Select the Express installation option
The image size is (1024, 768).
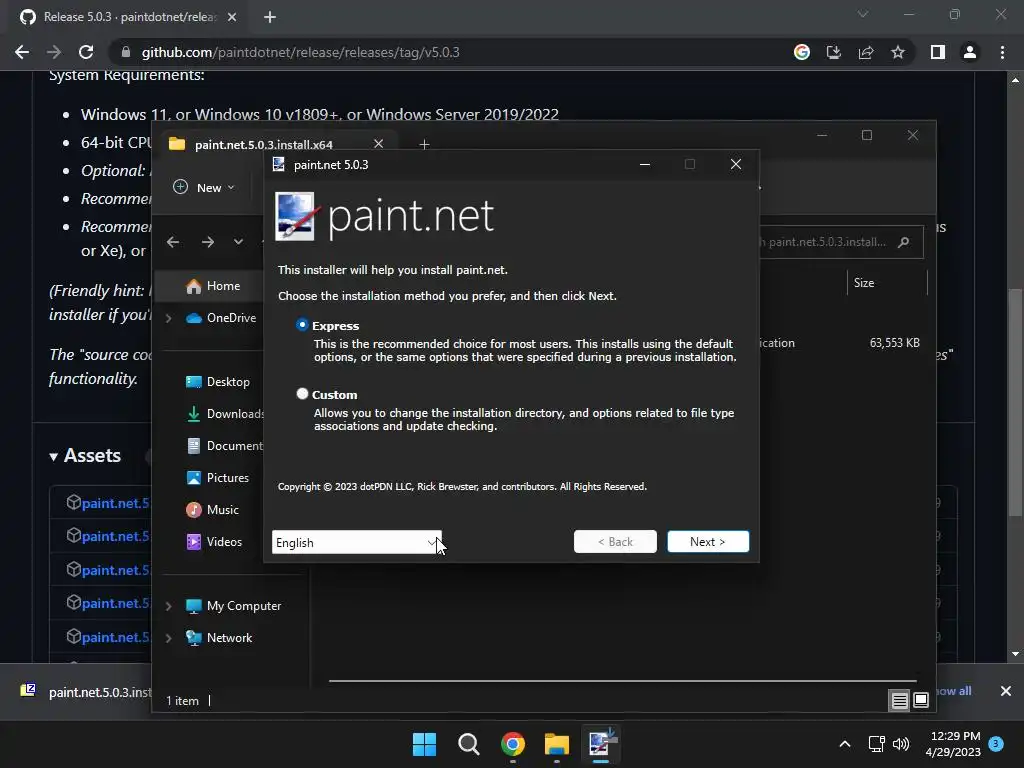tap(302, 325)
